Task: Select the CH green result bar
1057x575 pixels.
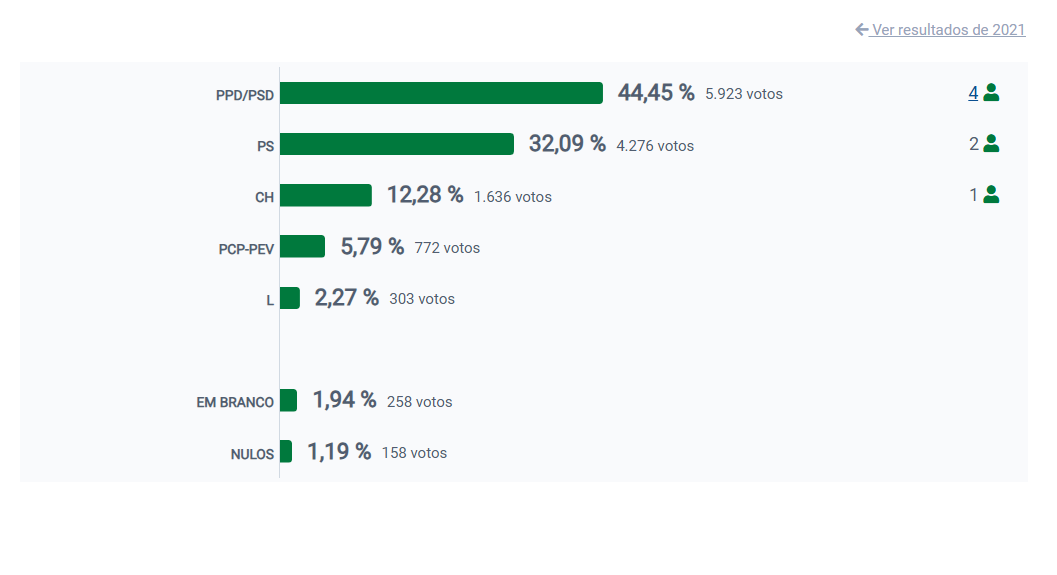Action: (x=326, y=195)
